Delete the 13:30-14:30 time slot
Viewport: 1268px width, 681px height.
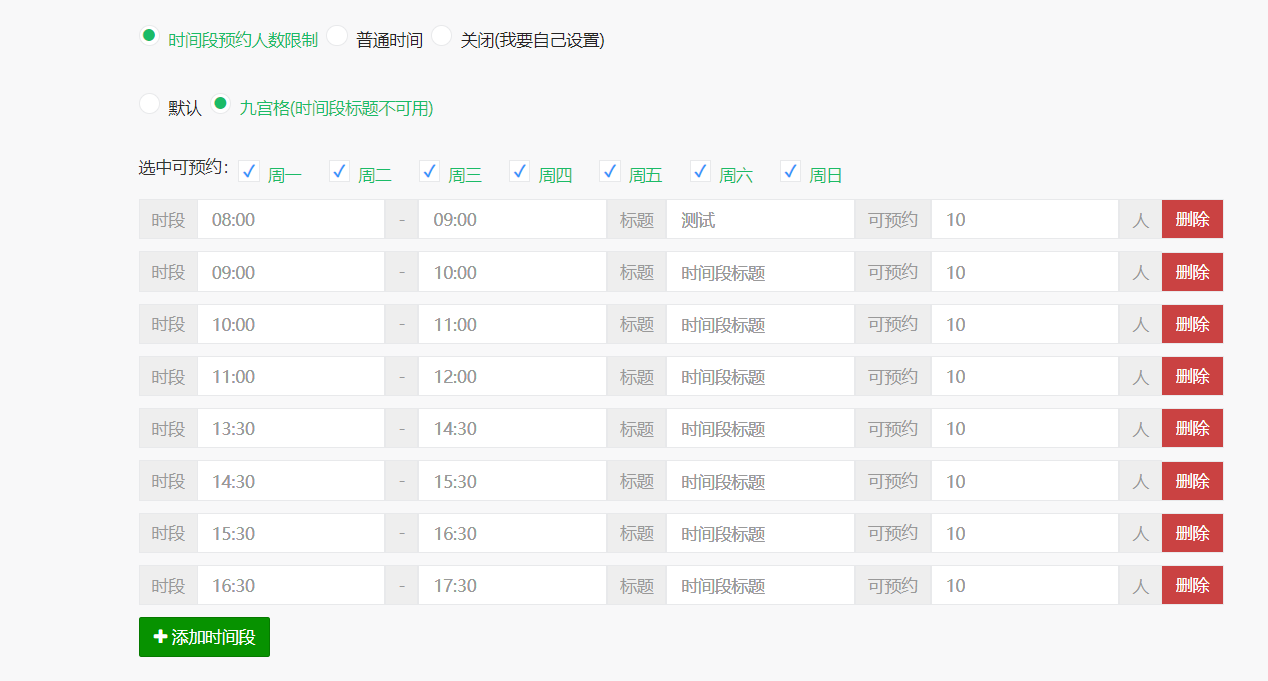click(x=1192, y=428)
